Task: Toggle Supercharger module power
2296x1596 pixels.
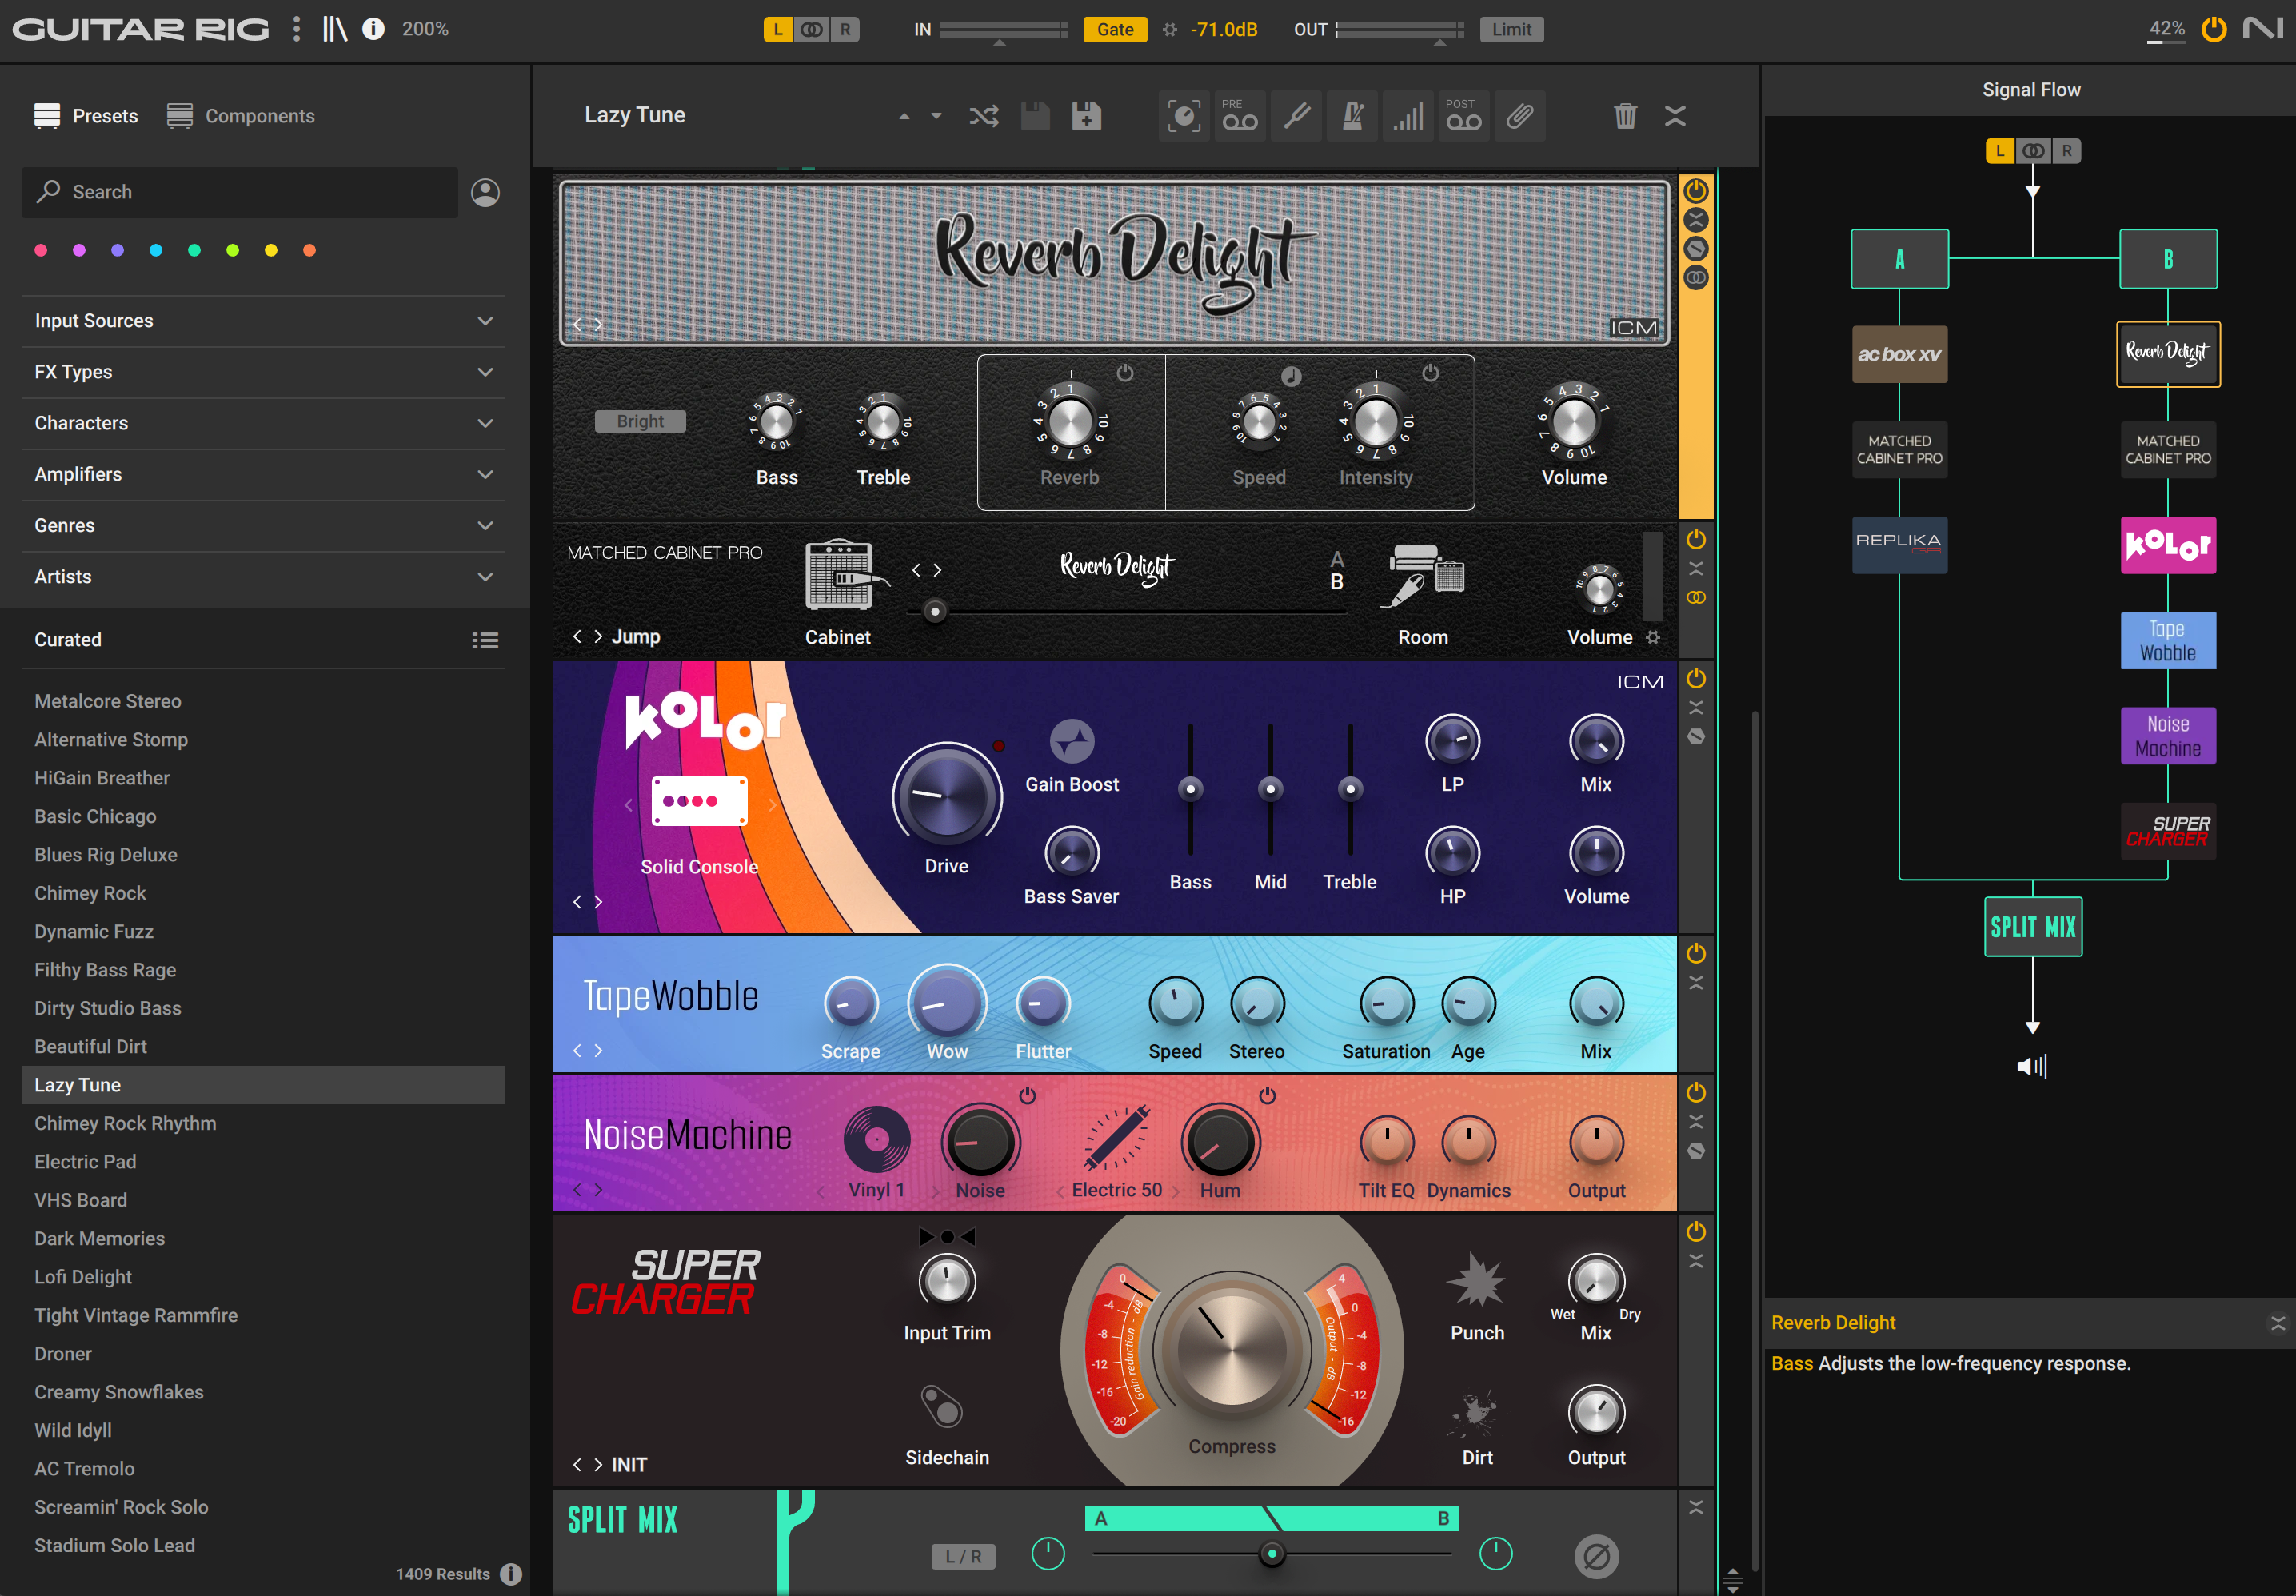Action: [x=1696, y=1231]
